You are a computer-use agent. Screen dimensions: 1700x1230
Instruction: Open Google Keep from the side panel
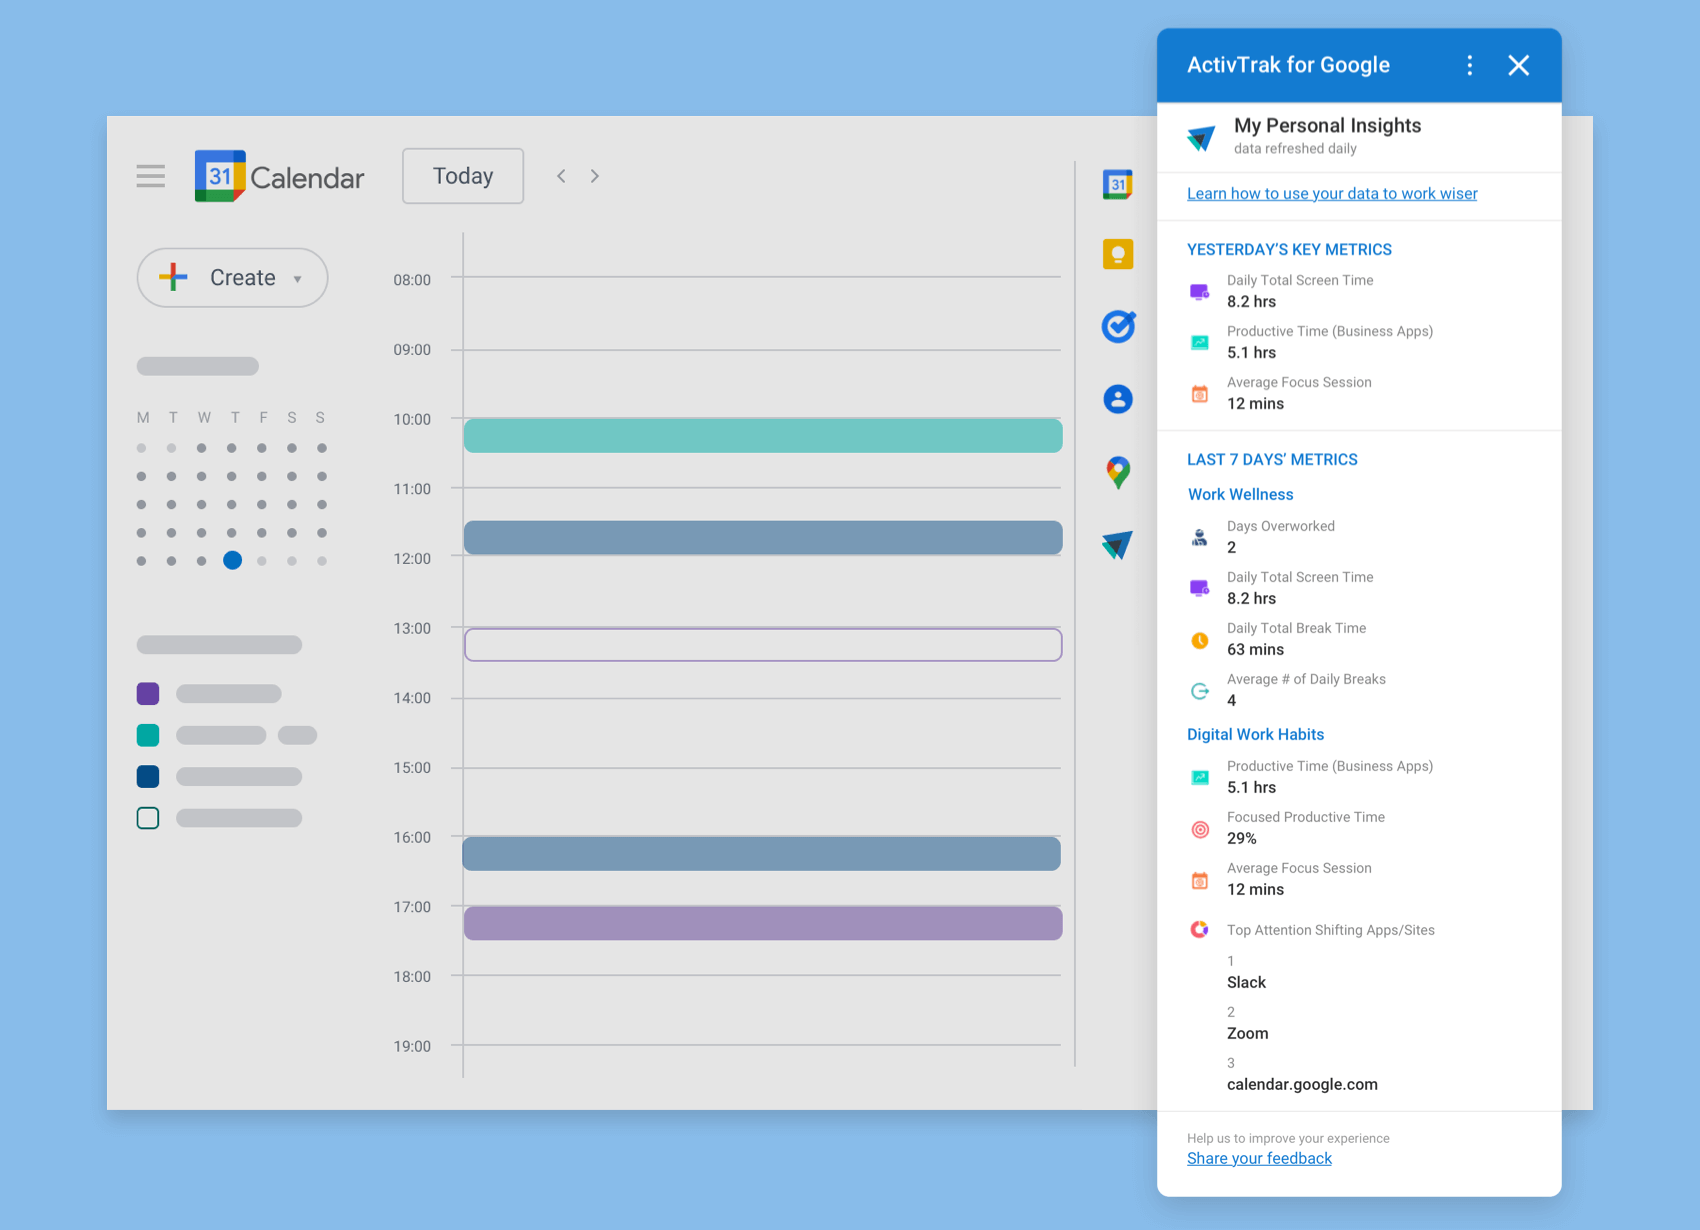[1118, 254]
